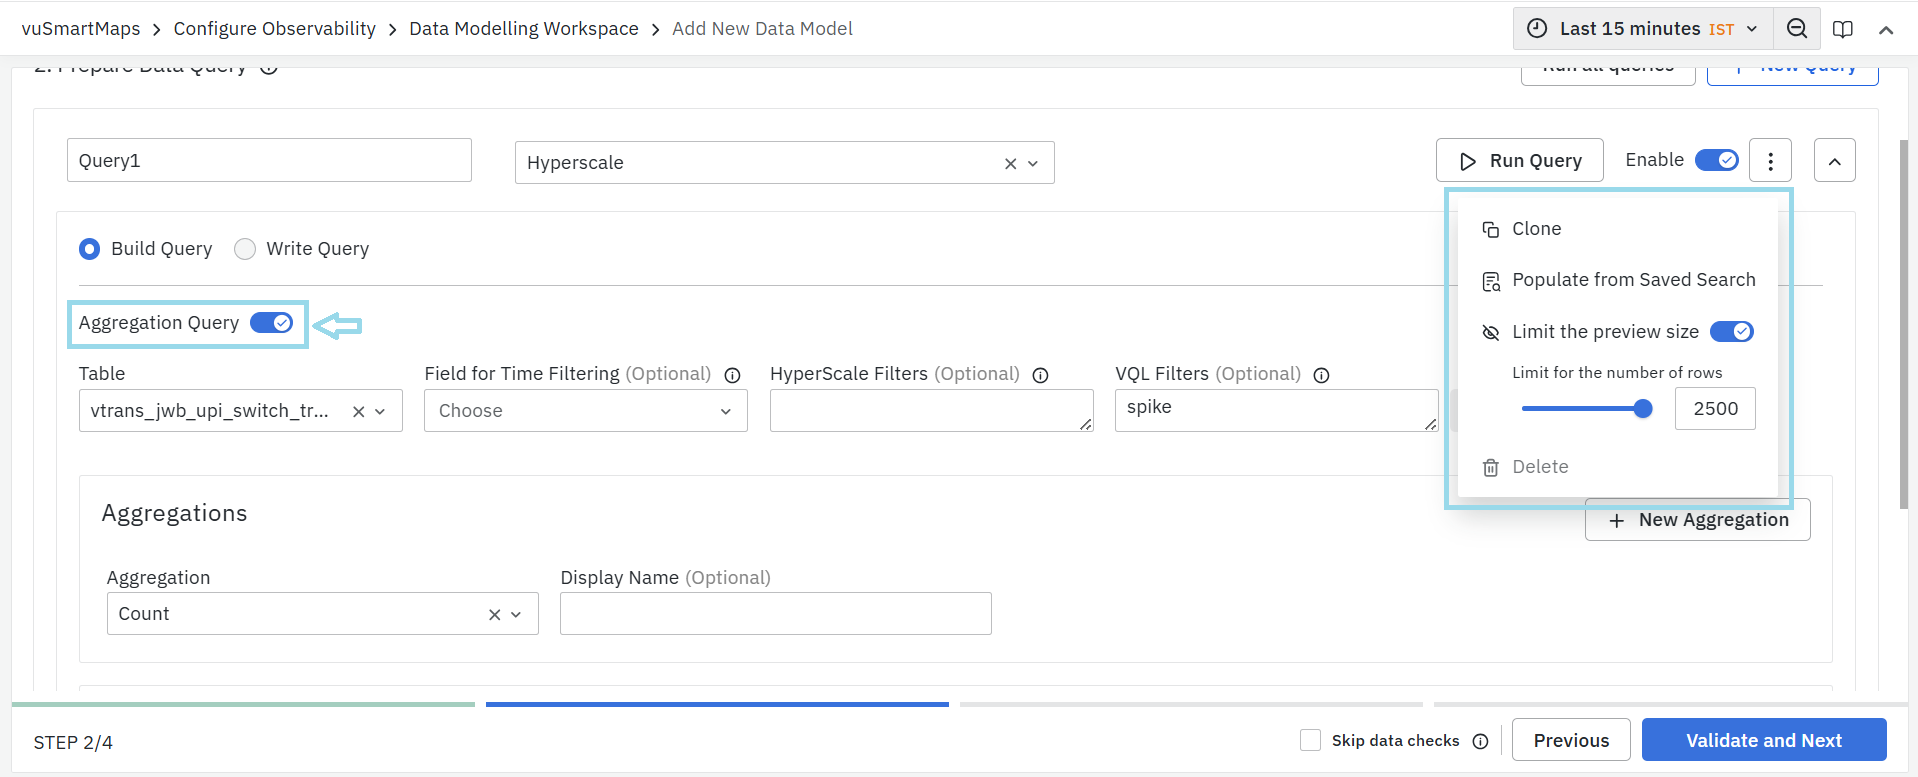Clear the Count aggregation selection

click(494, 615)
